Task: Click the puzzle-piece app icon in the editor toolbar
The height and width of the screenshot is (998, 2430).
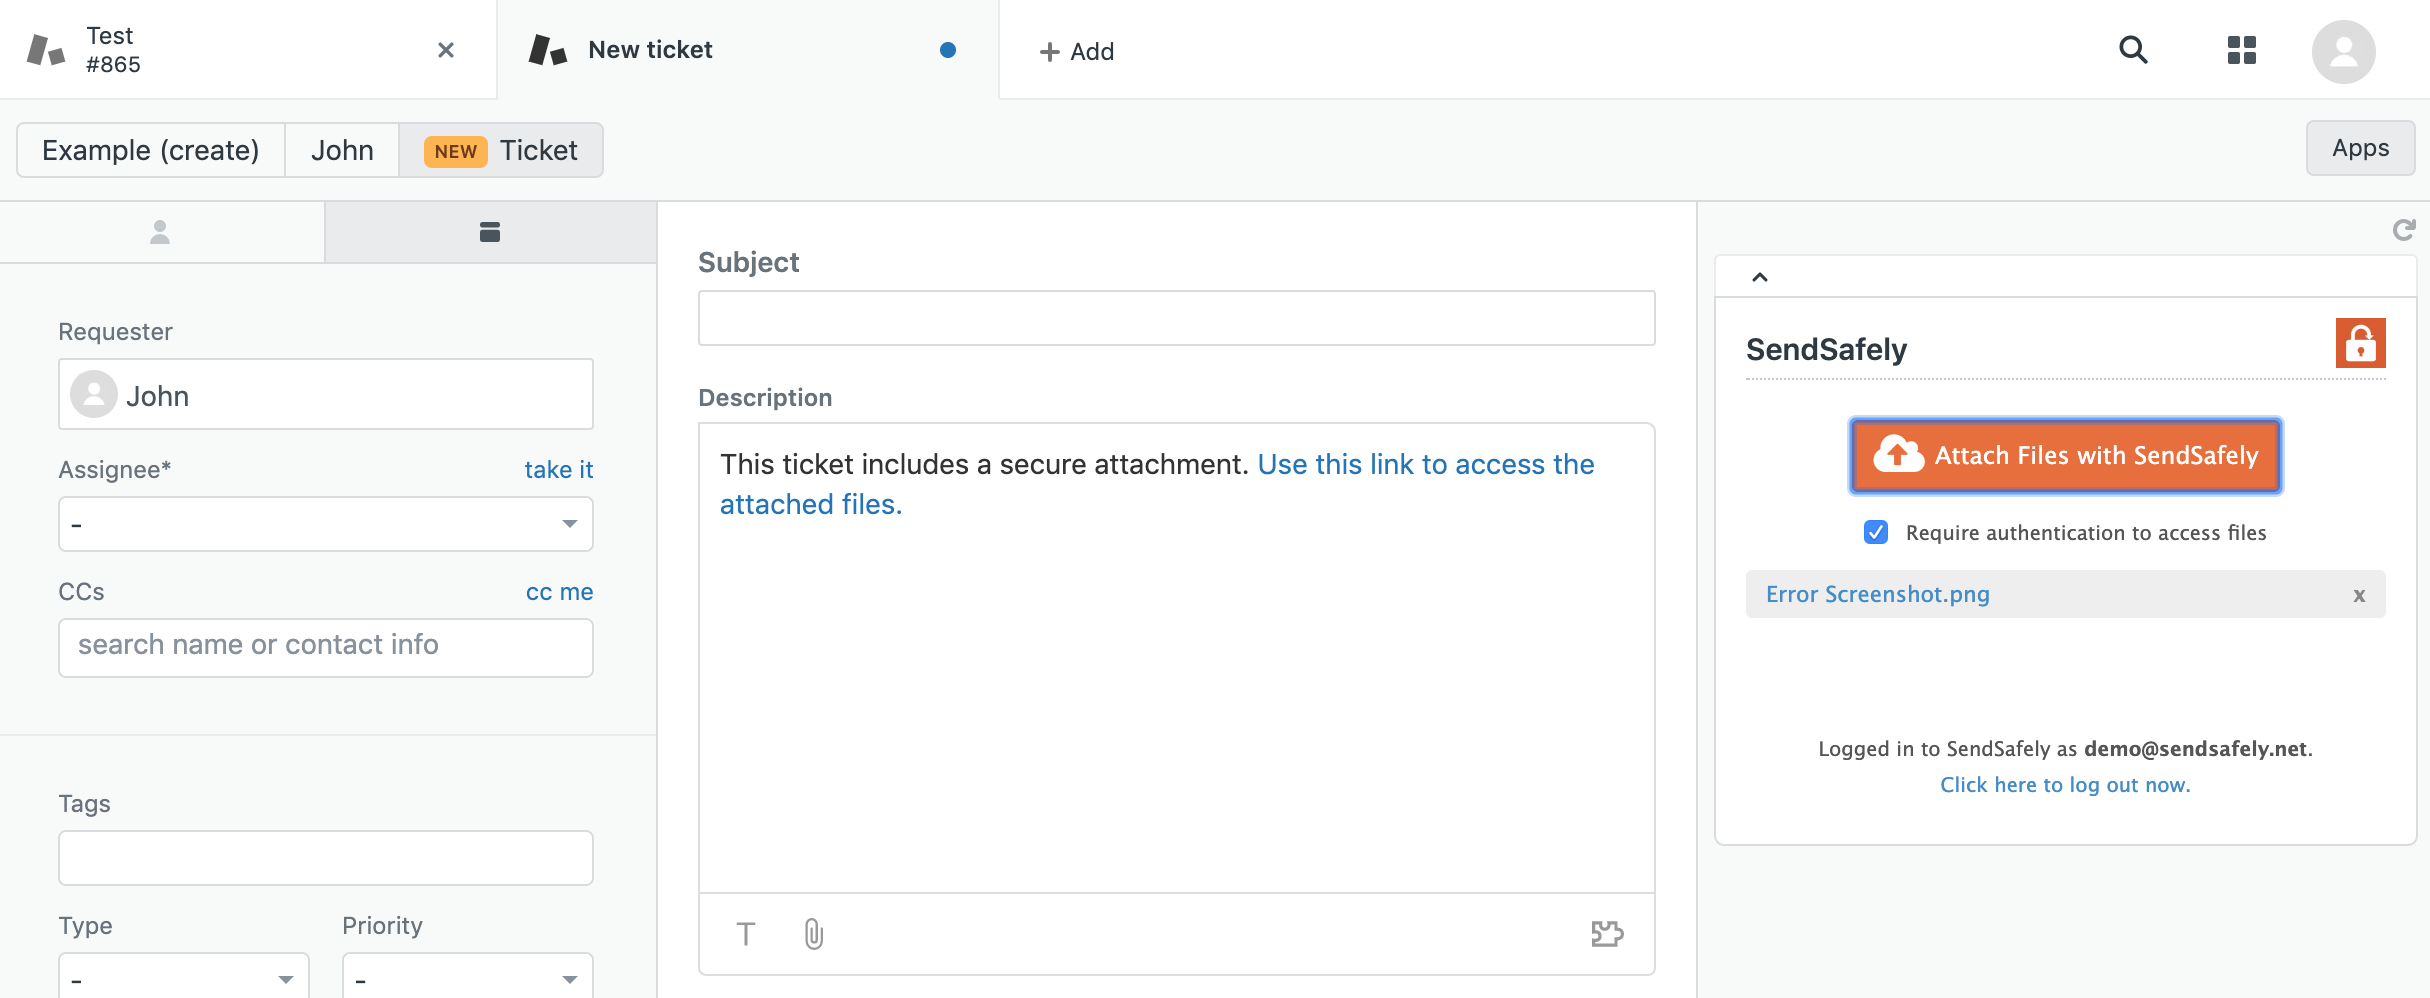Action: pyautogui.click(x=1606, y=934)
